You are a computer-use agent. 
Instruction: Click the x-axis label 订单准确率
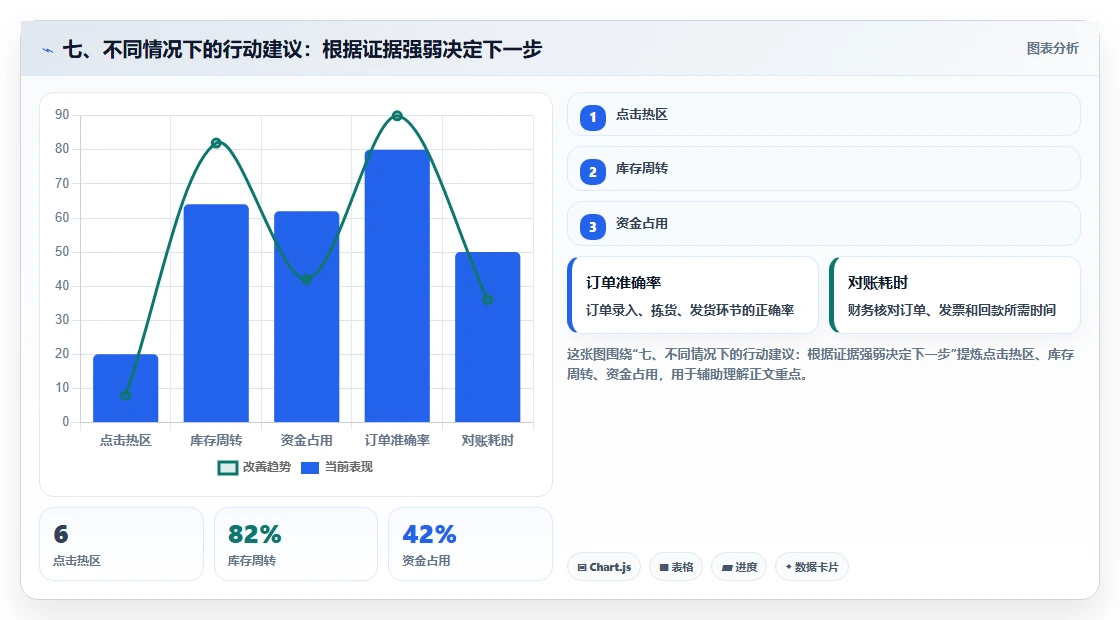click(x=397, y=441)
